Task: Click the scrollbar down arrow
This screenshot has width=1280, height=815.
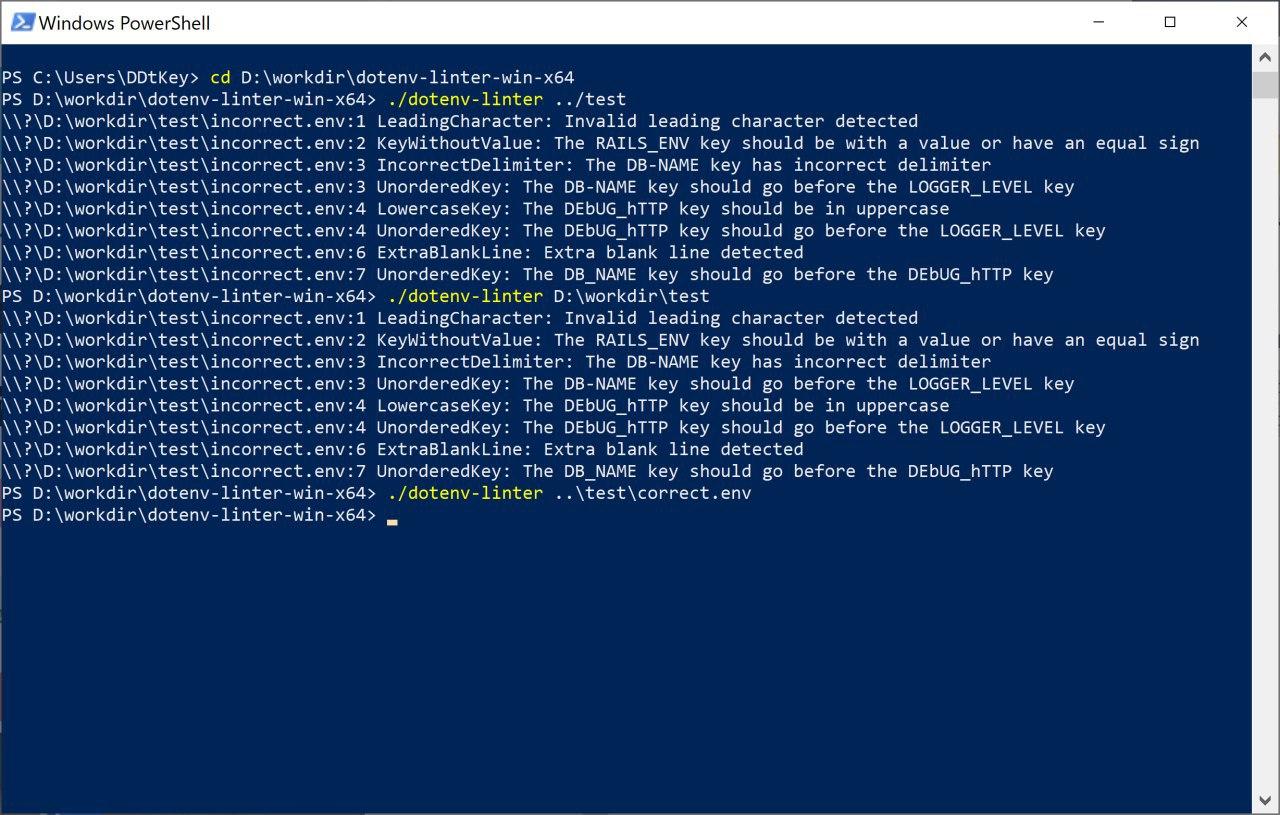Action: [1266, 801]
